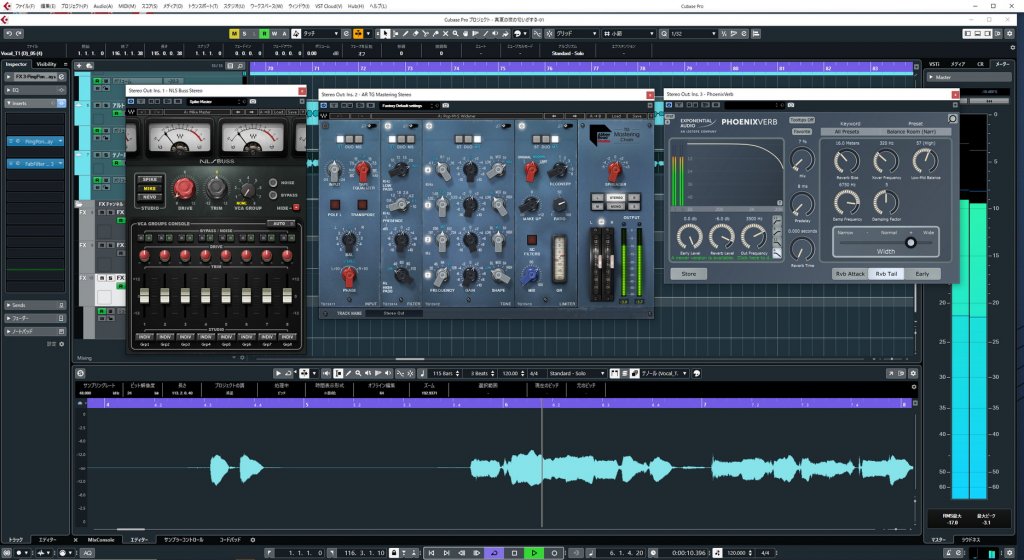The height and width of the screenshot is (560, 1024).
Task: Select the Object Selection arrow tool
Action: [x=386, y=33]
